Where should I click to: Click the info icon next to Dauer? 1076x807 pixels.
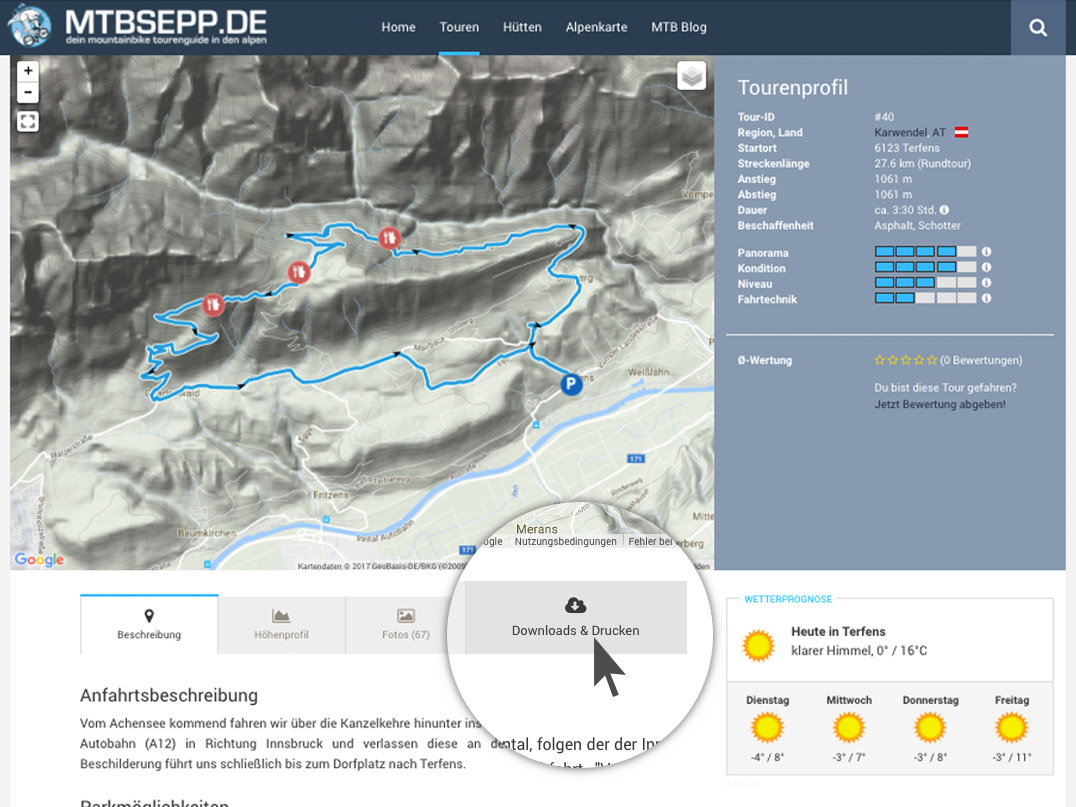click(x=944, y=210)
